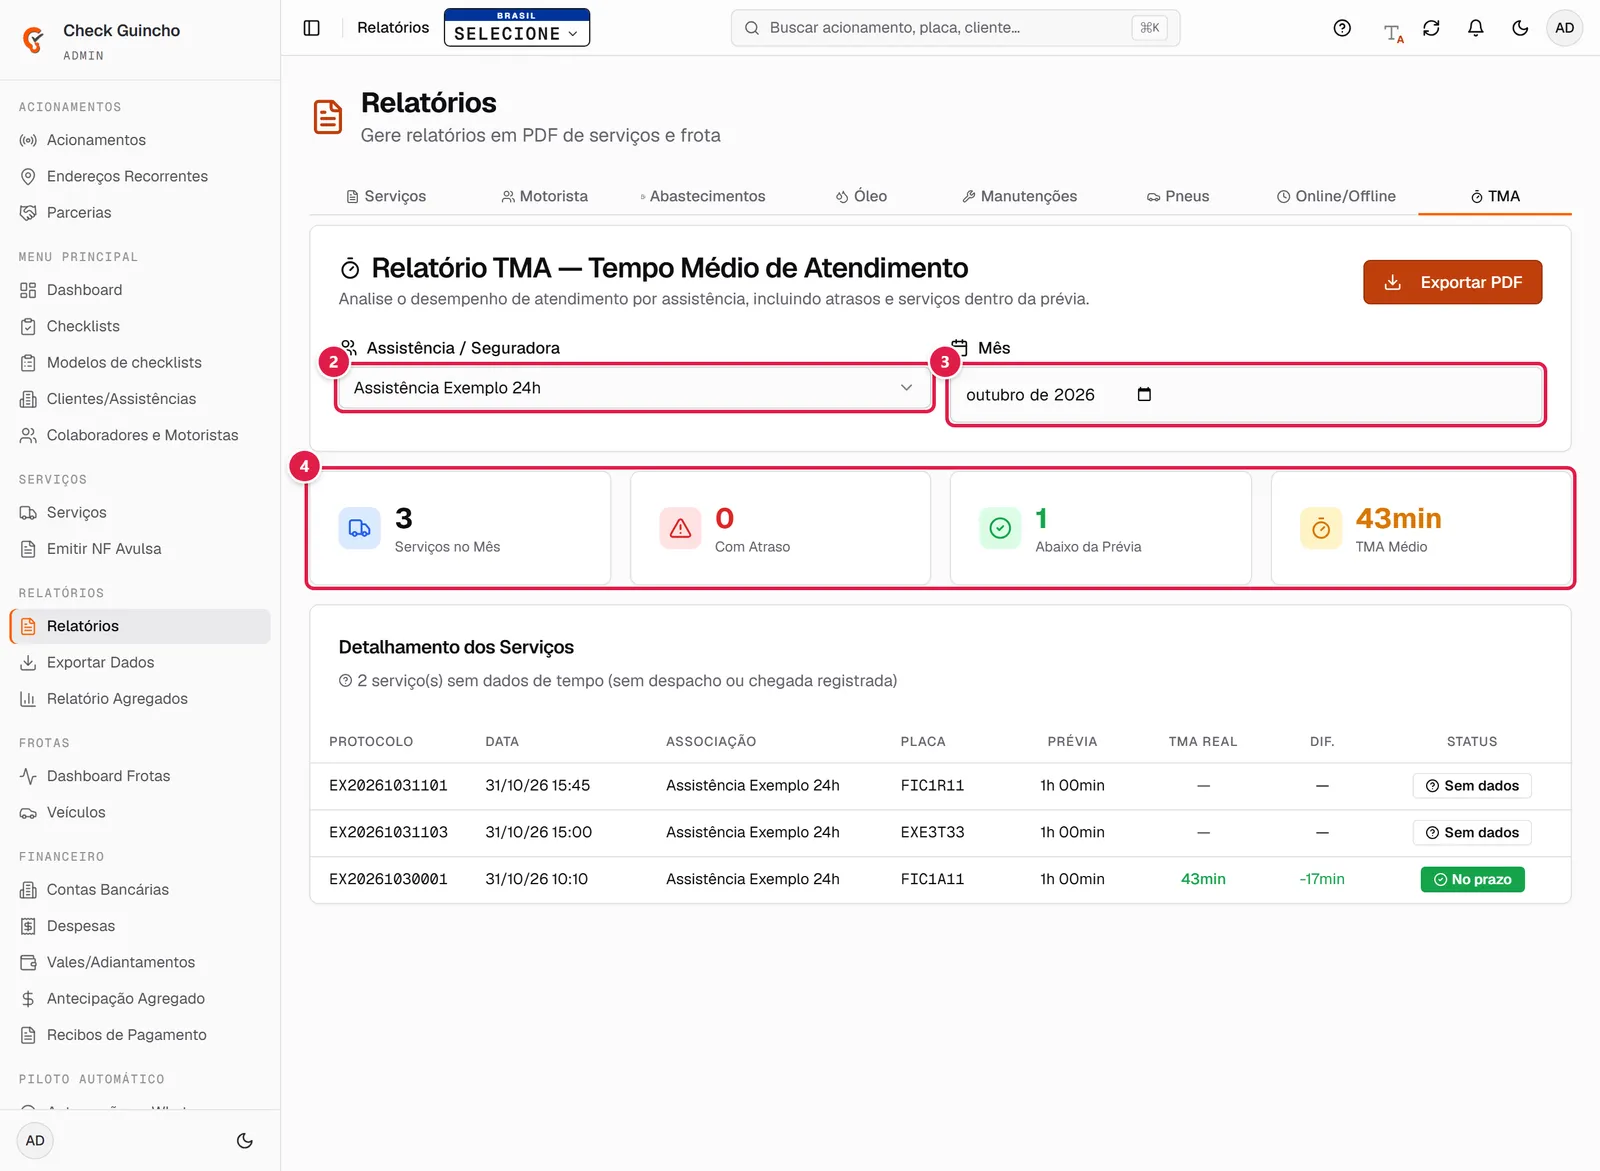This screenshot has height=1171, width=1600.
Task: Open the Brasil SELECIONE country dropdown
Action: click(517, 28)
